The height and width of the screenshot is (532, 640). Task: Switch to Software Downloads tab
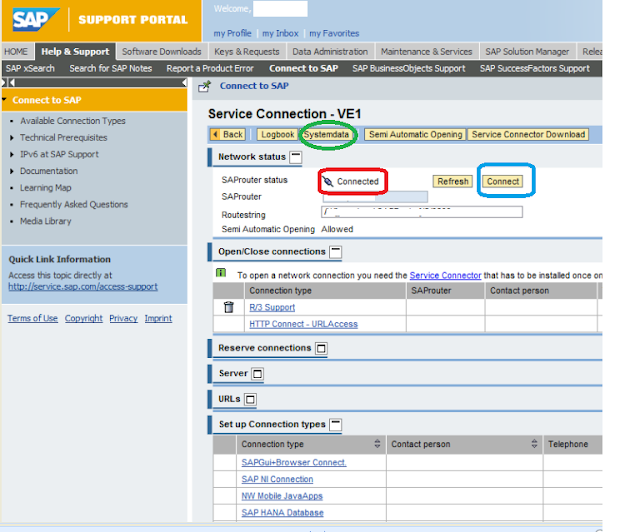162,52
